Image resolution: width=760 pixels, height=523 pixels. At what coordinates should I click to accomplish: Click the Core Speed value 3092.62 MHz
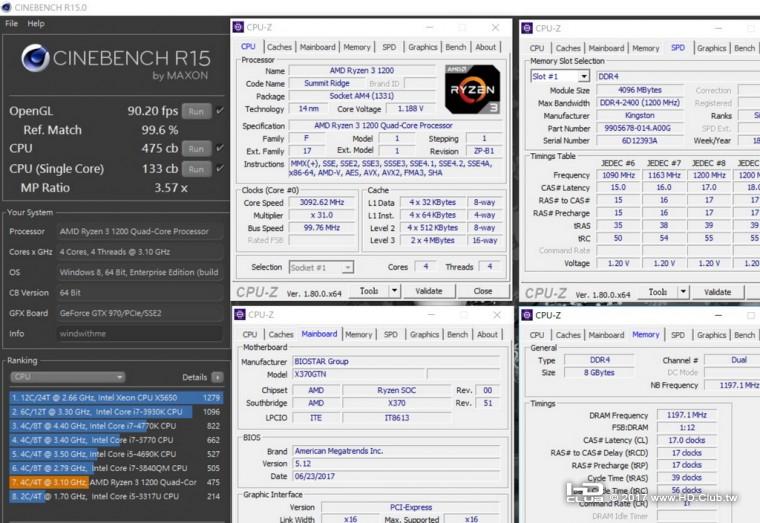pyautogui.click(x=322, y=202)
